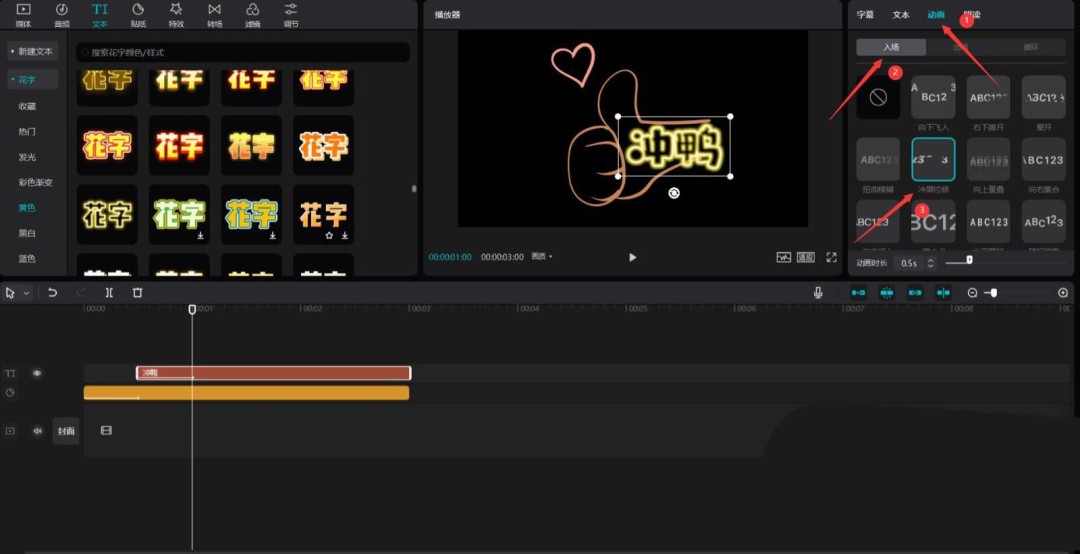The image size is (1080, 554).
Task: Open the 调节 adjustment panel
Action: click(x=291, y=14)
